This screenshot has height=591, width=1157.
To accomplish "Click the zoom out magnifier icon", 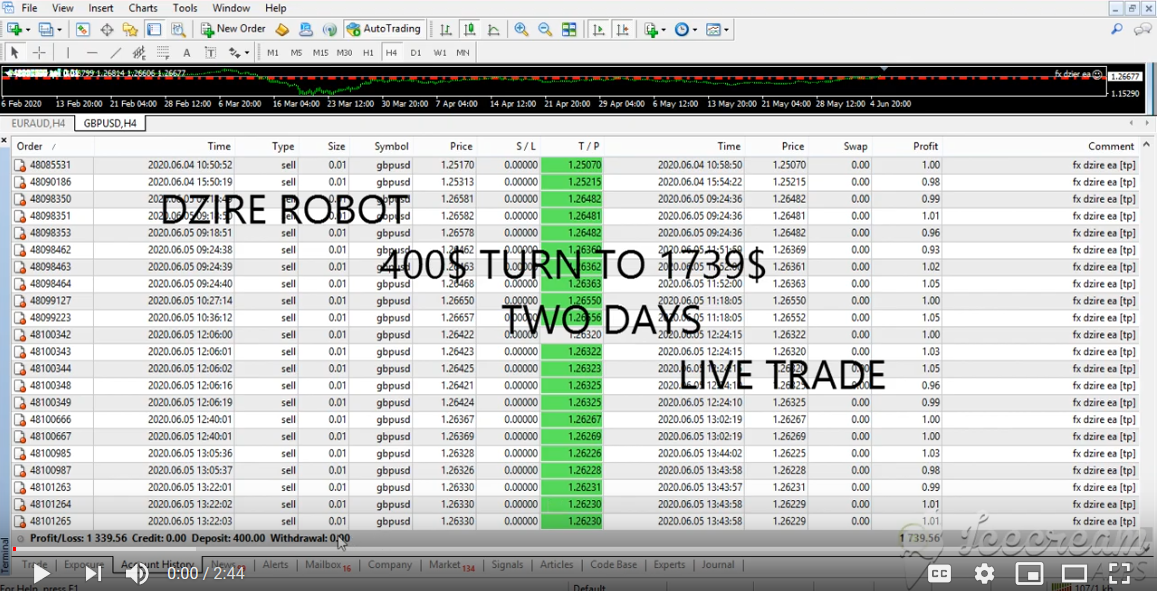I will click(x=545, y=30).
